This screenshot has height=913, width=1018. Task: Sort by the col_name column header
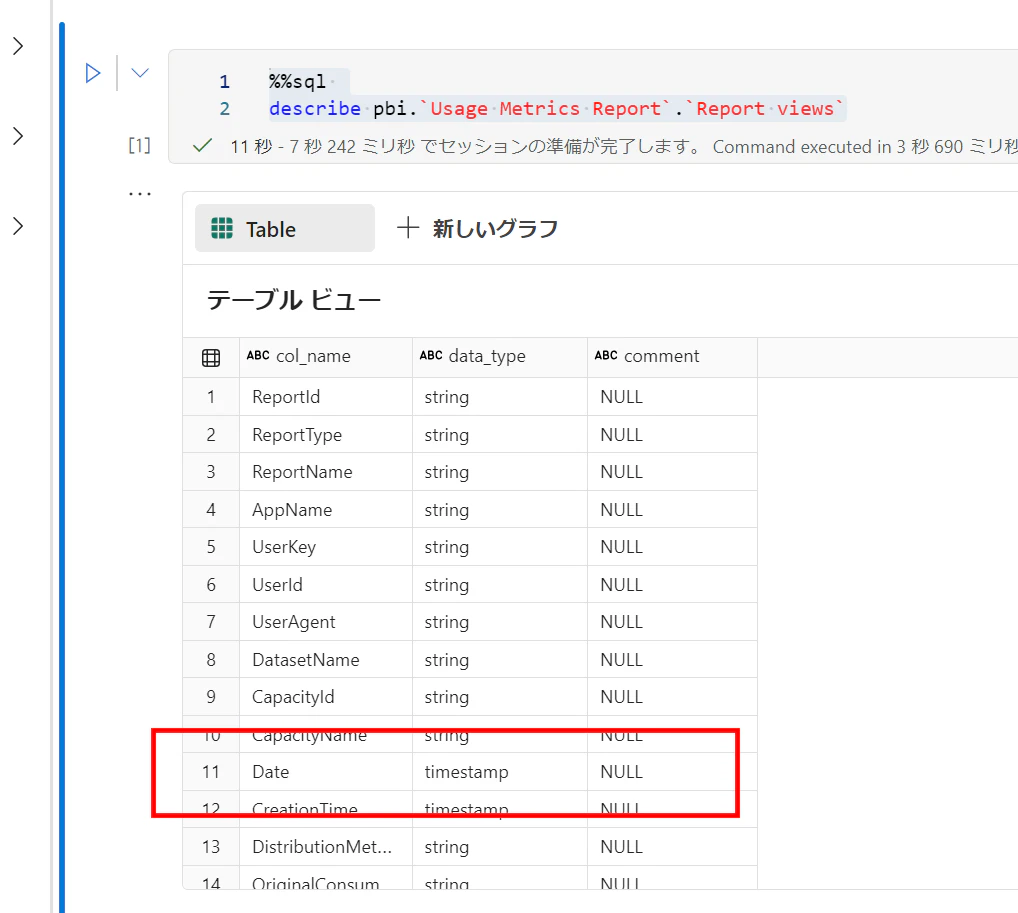point(326,356)
